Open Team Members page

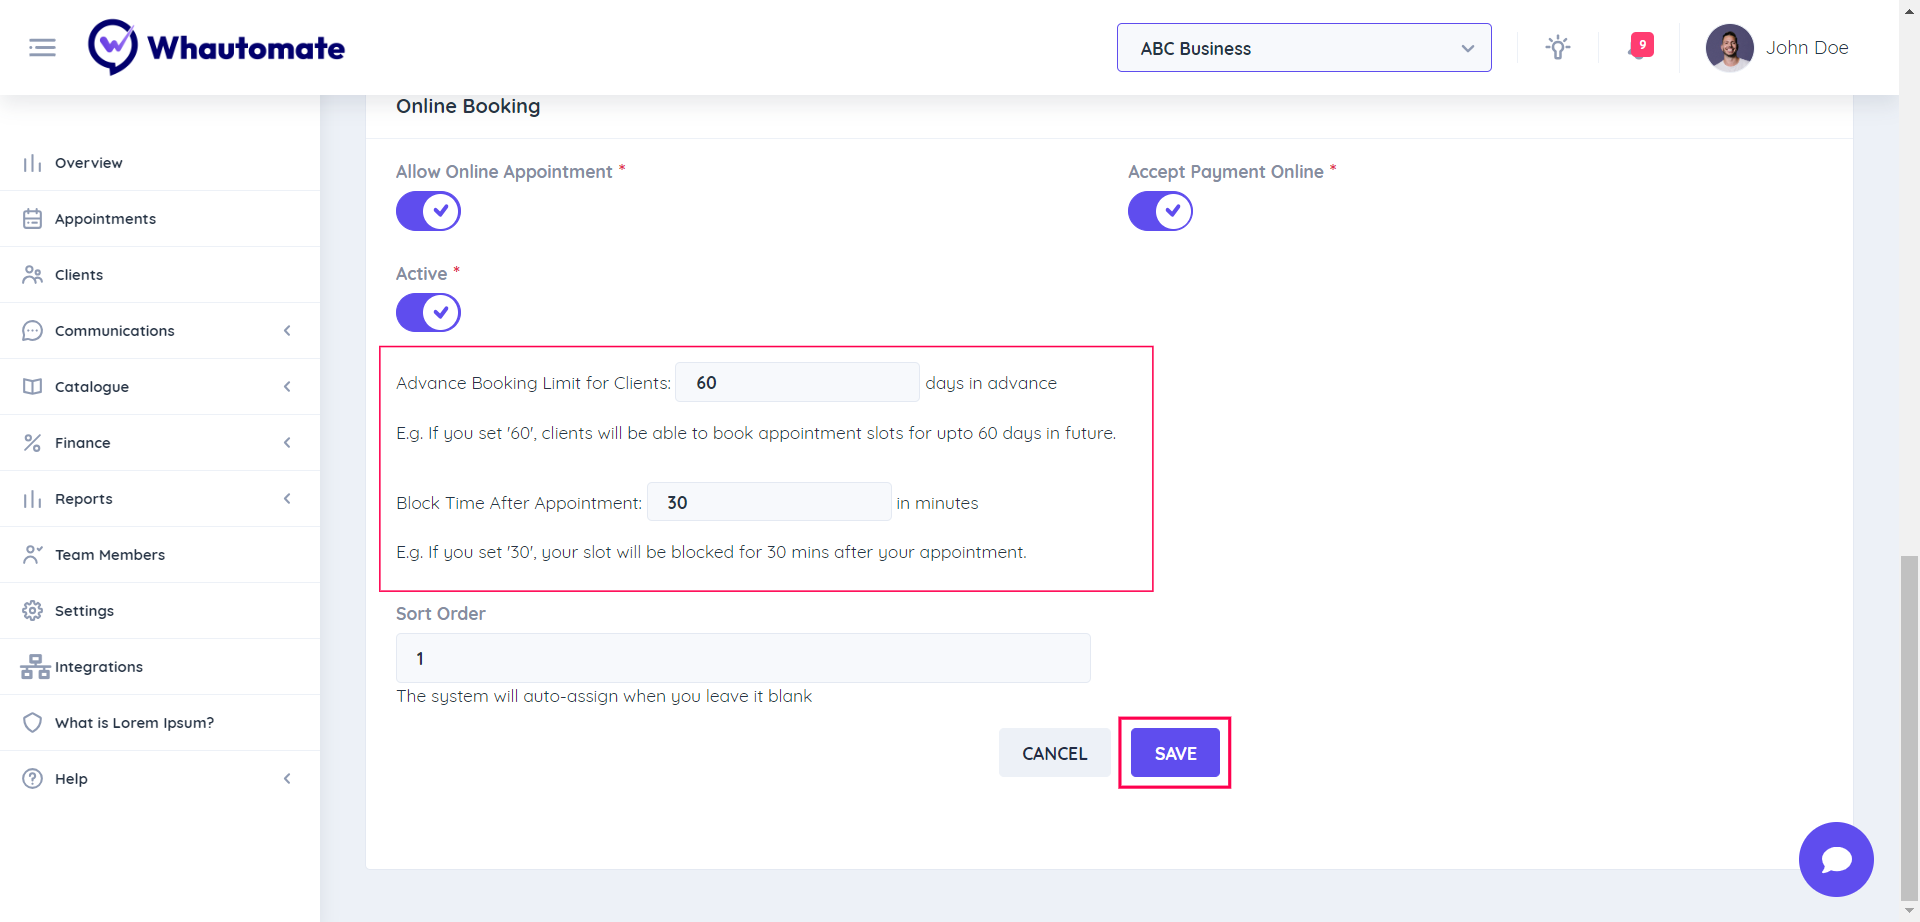110,554
